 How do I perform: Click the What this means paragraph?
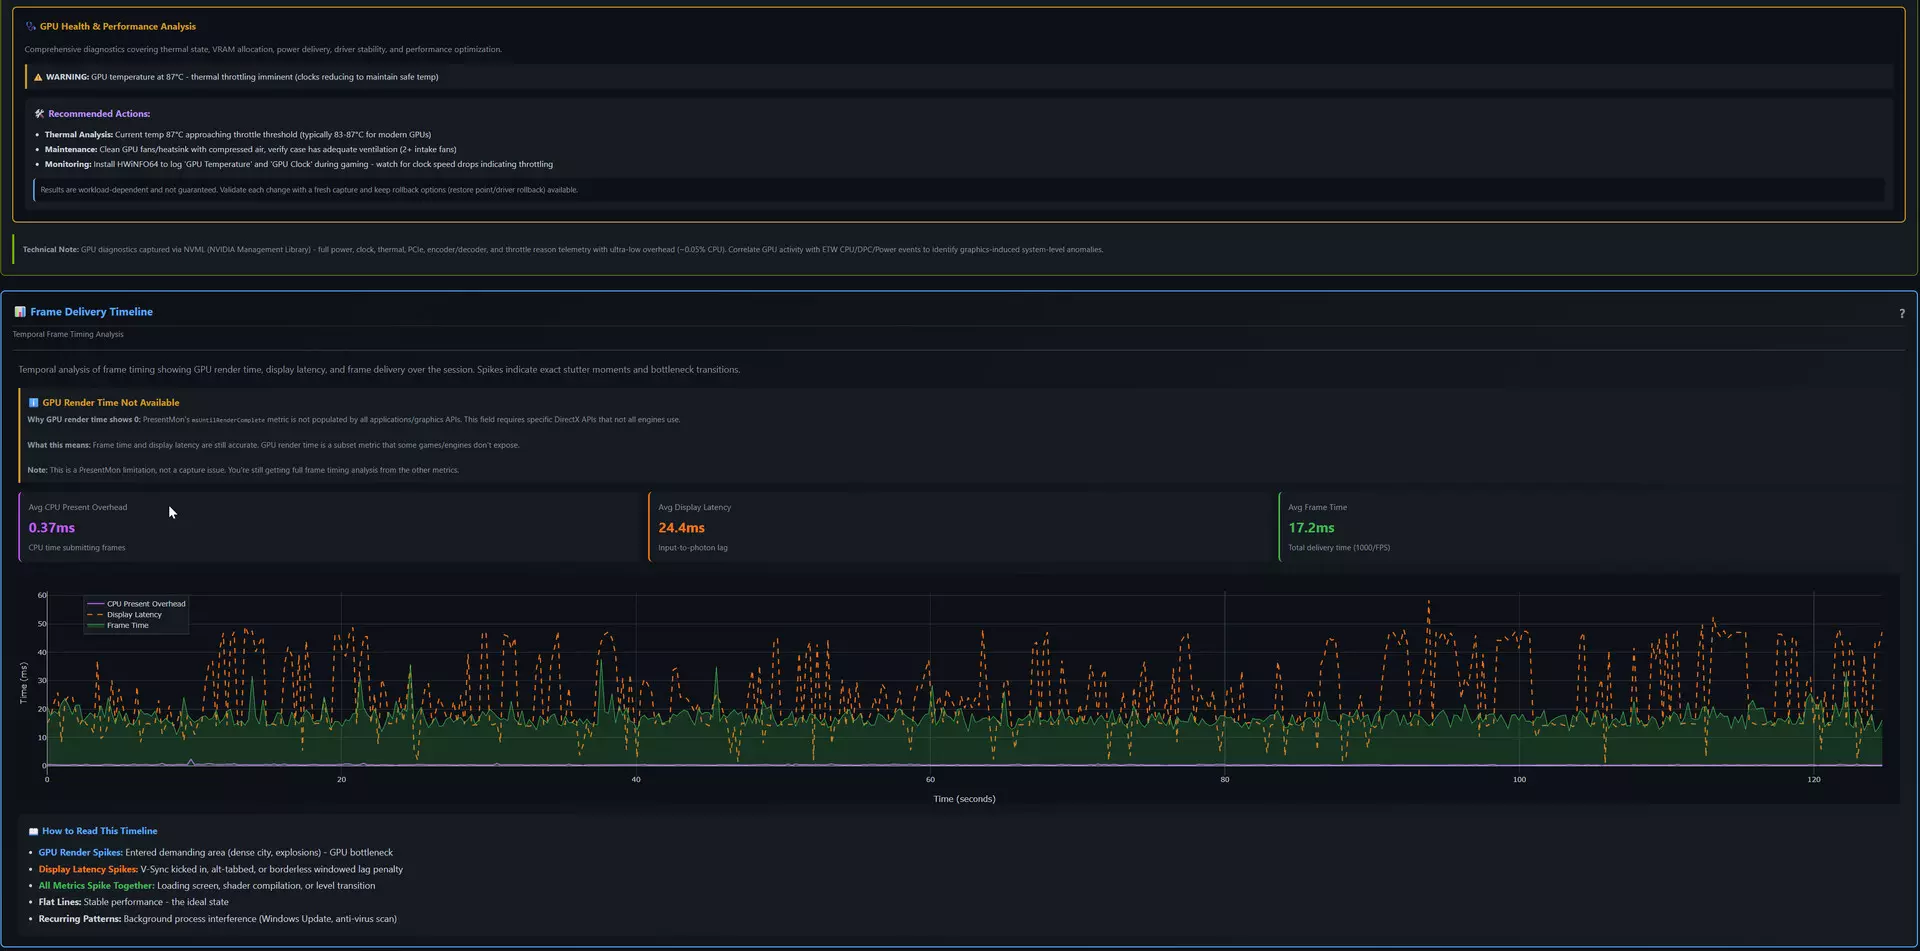(x=273, y=446)
